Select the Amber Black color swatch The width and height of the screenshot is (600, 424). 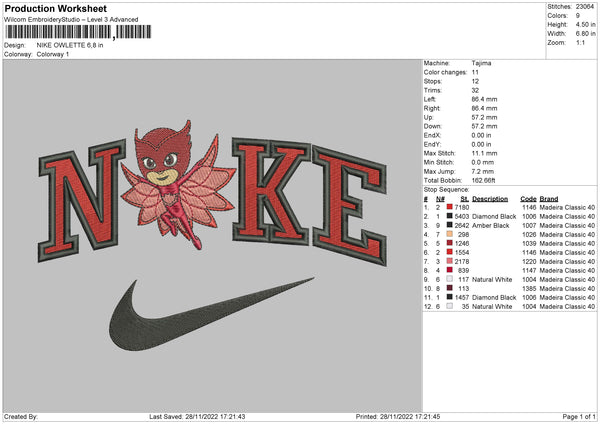[450, 225]
